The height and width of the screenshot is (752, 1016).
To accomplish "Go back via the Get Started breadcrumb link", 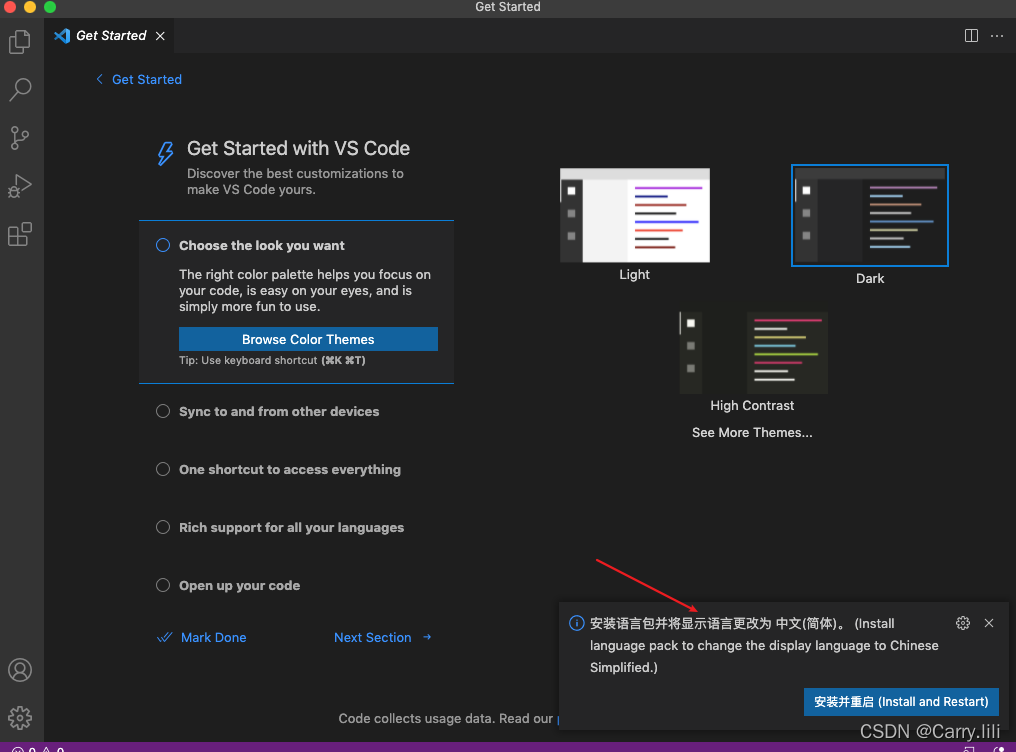I will click(x=139, y=80).
